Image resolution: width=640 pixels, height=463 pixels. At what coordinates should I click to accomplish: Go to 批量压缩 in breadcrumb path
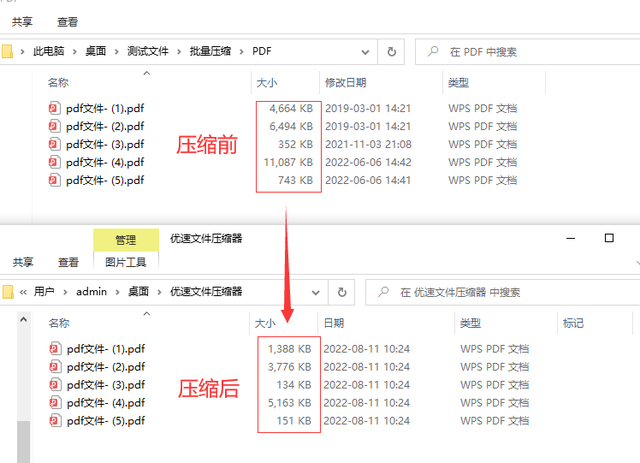(210, 51)
